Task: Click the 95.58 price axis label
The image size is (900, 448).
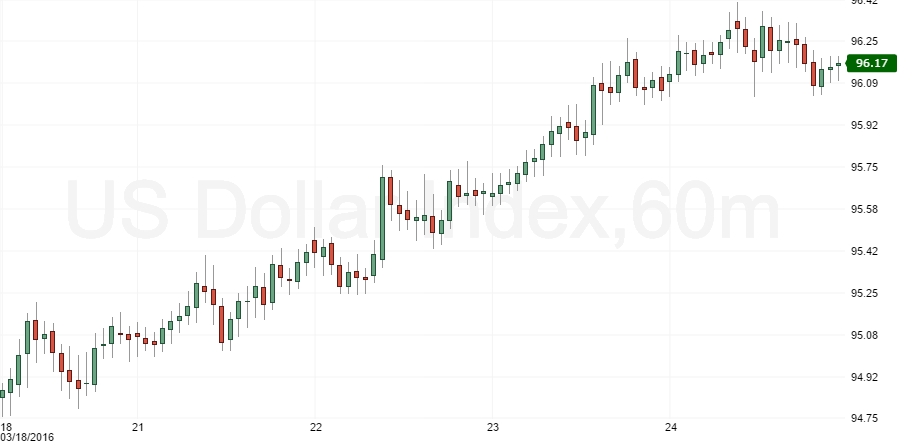Action: point(864,209)
